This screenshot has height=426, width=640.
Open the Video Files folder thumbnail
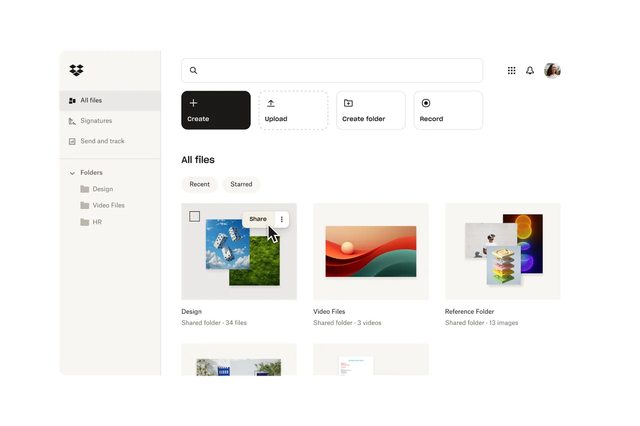[x=370, y=251]
